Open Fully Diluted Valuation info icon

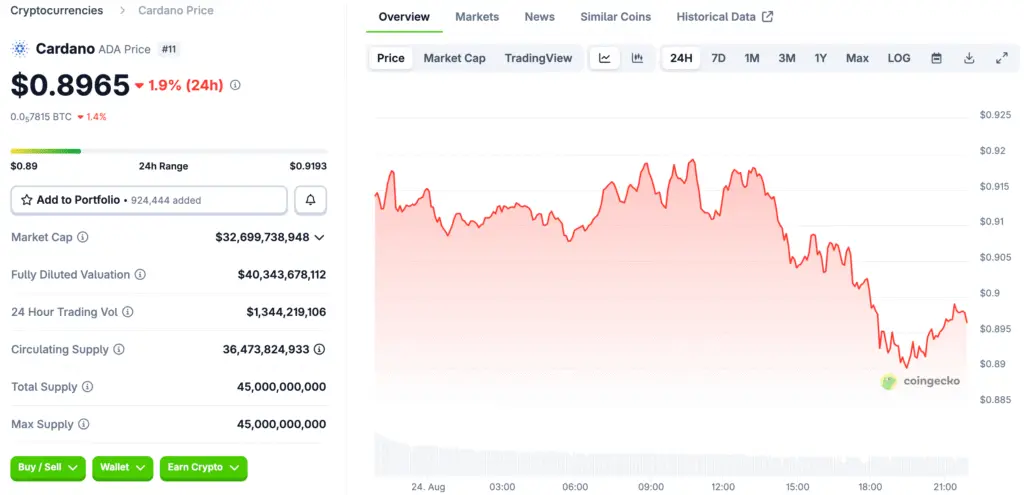click(140, 275)
